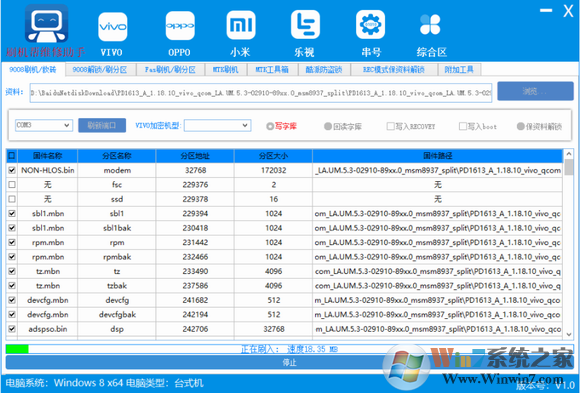This screenshot has height=393, width=580.
Task: Select the 回读字库 radio button
Action: click(328, 127)
